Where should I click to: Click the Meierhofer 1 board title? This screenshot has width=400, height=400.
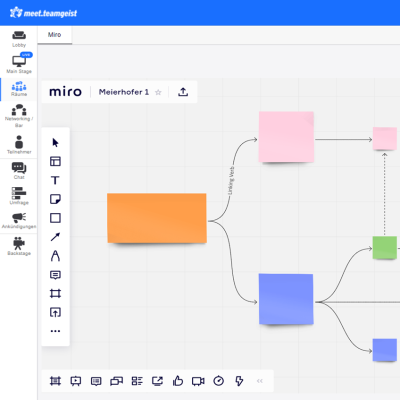click(124, 92)
